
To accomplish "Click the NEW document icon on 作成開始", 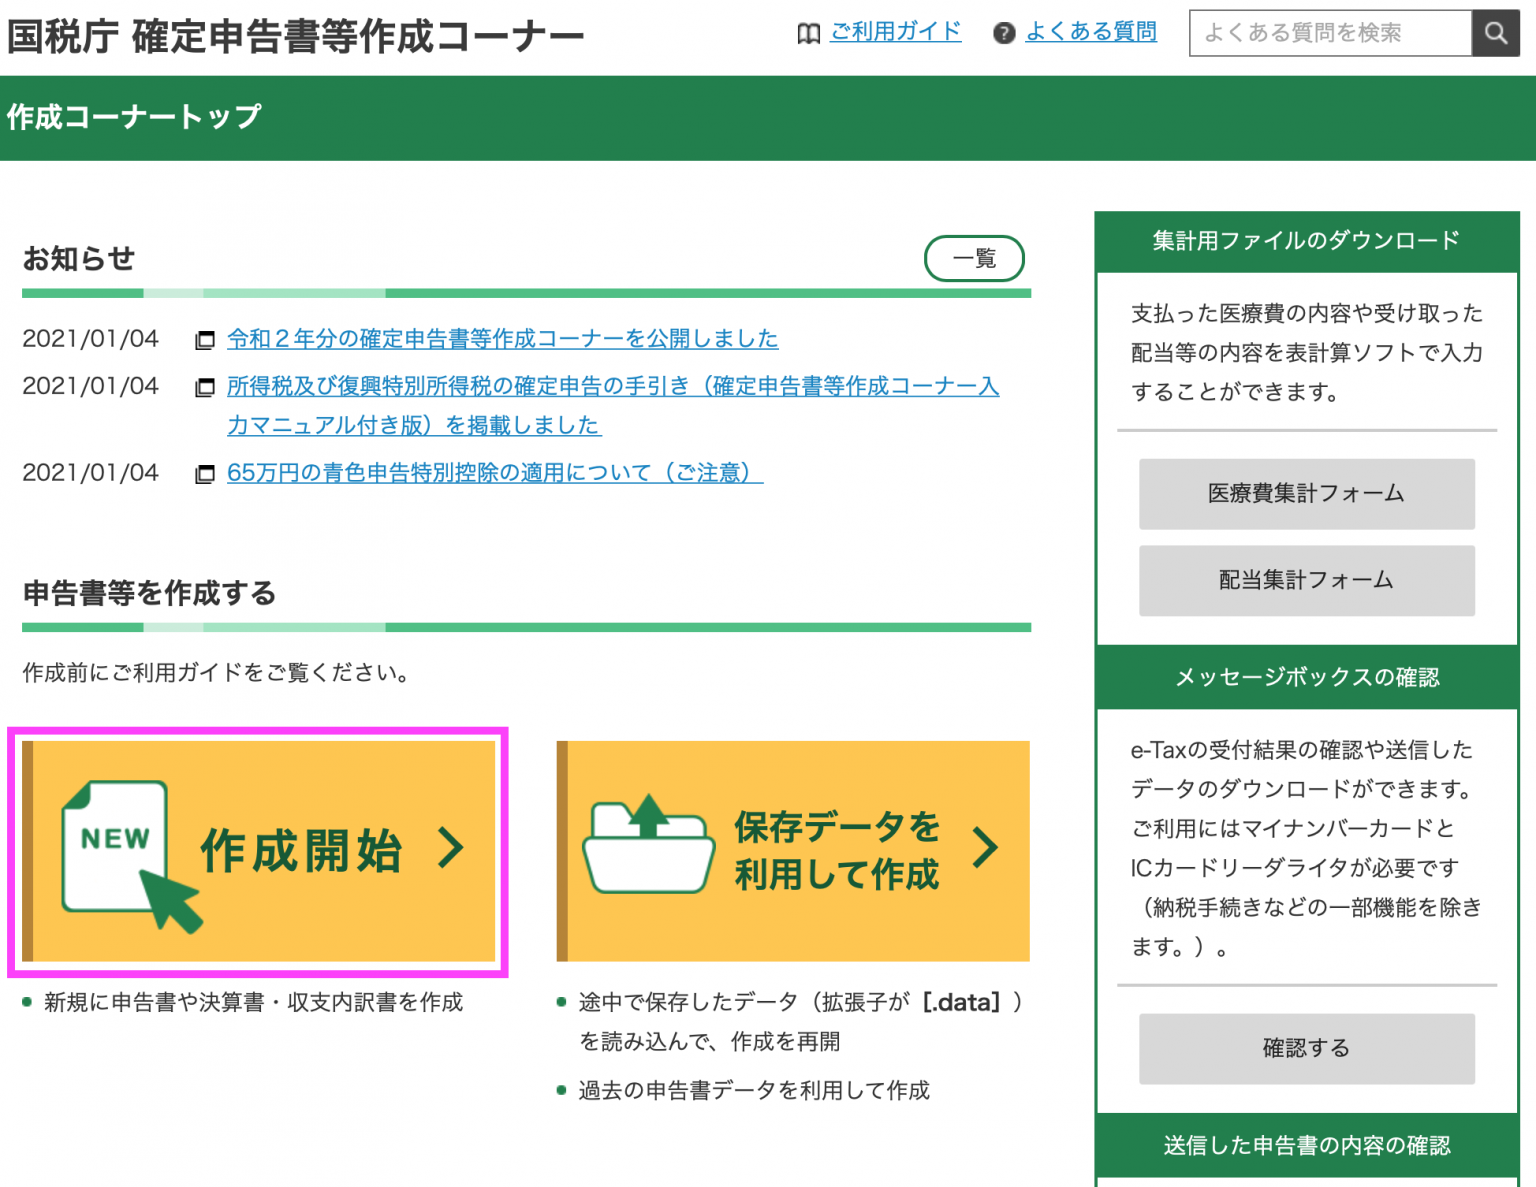I will [x=130, y=855].
